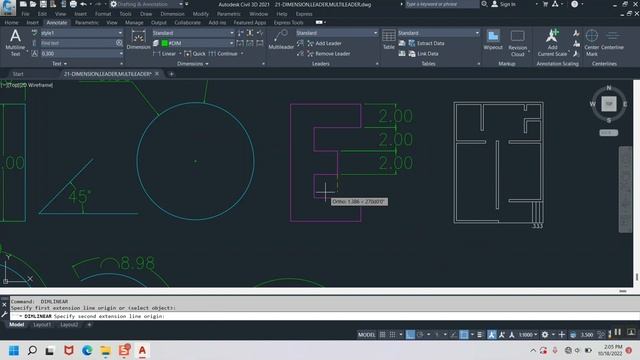Toggle Ortho mode in status bar
The width and height of the screenshot is (640, 360).
pos(410,335)
